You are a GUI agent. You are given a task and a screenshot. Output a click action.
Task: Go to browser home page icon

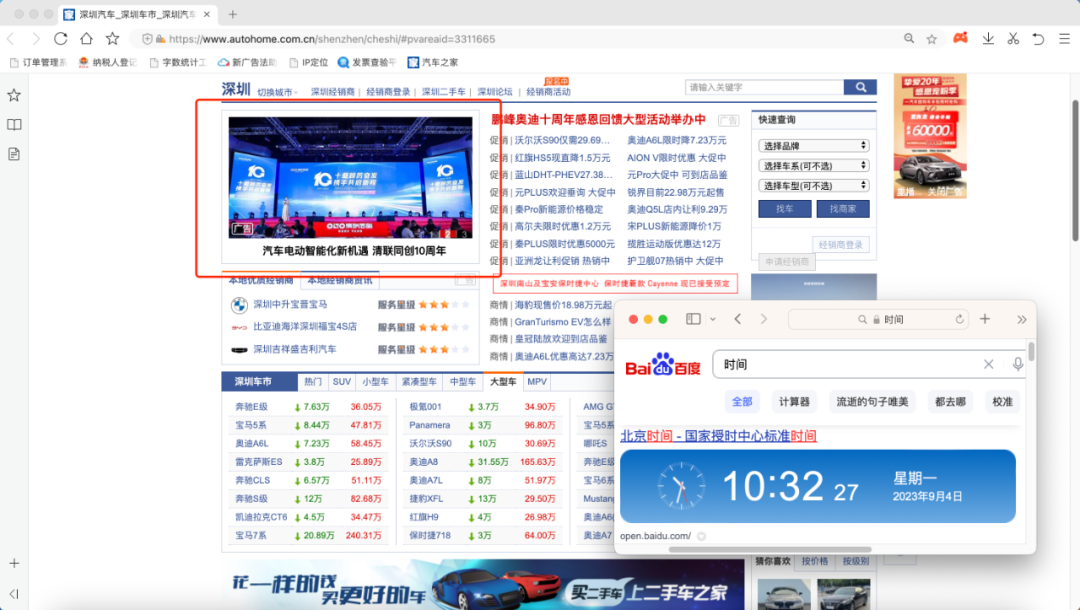pos(86,39)
